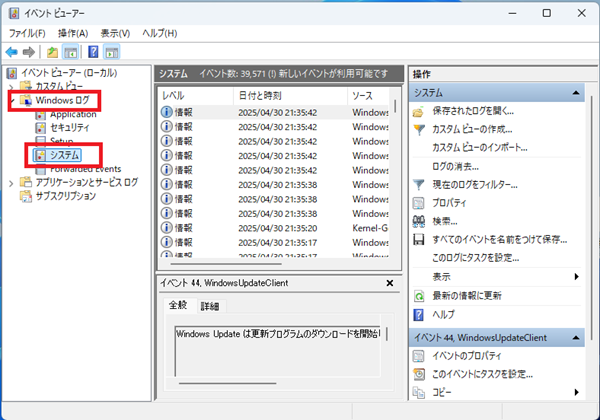This screenshot has width=600, height=420.
Task: Open the 操作(A) menu
Action: pyautogui.click(x=73, y=33)
